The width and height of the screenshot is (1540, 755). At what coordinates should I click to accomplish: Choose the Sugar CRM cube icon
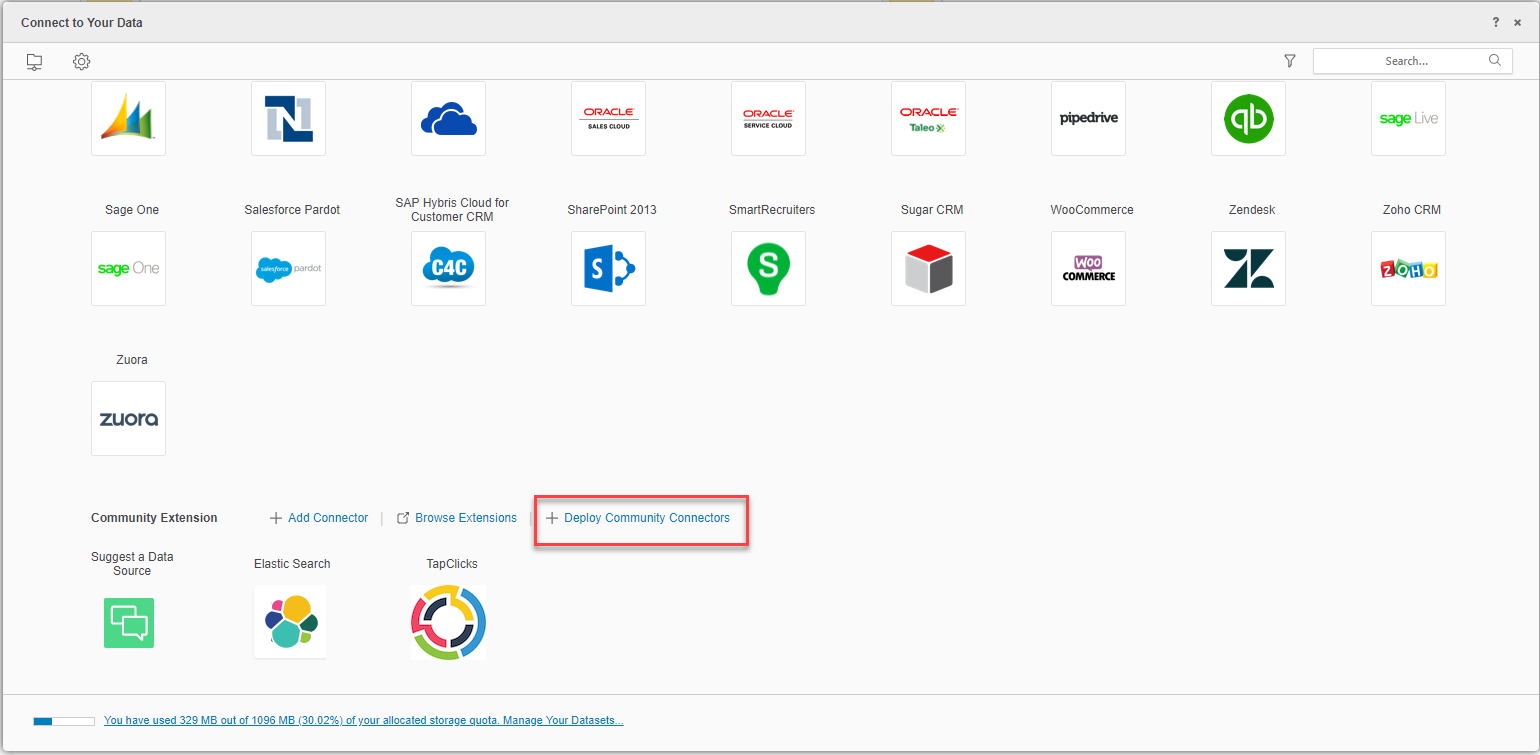(928, 268)
